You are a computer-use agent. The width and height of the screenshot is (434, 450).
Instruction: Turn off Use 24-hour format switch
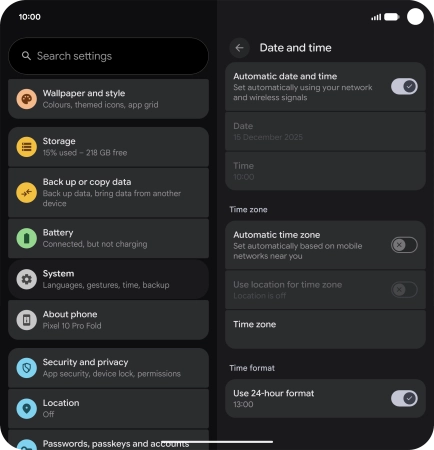pyautogui.click(x=404, y=398)
